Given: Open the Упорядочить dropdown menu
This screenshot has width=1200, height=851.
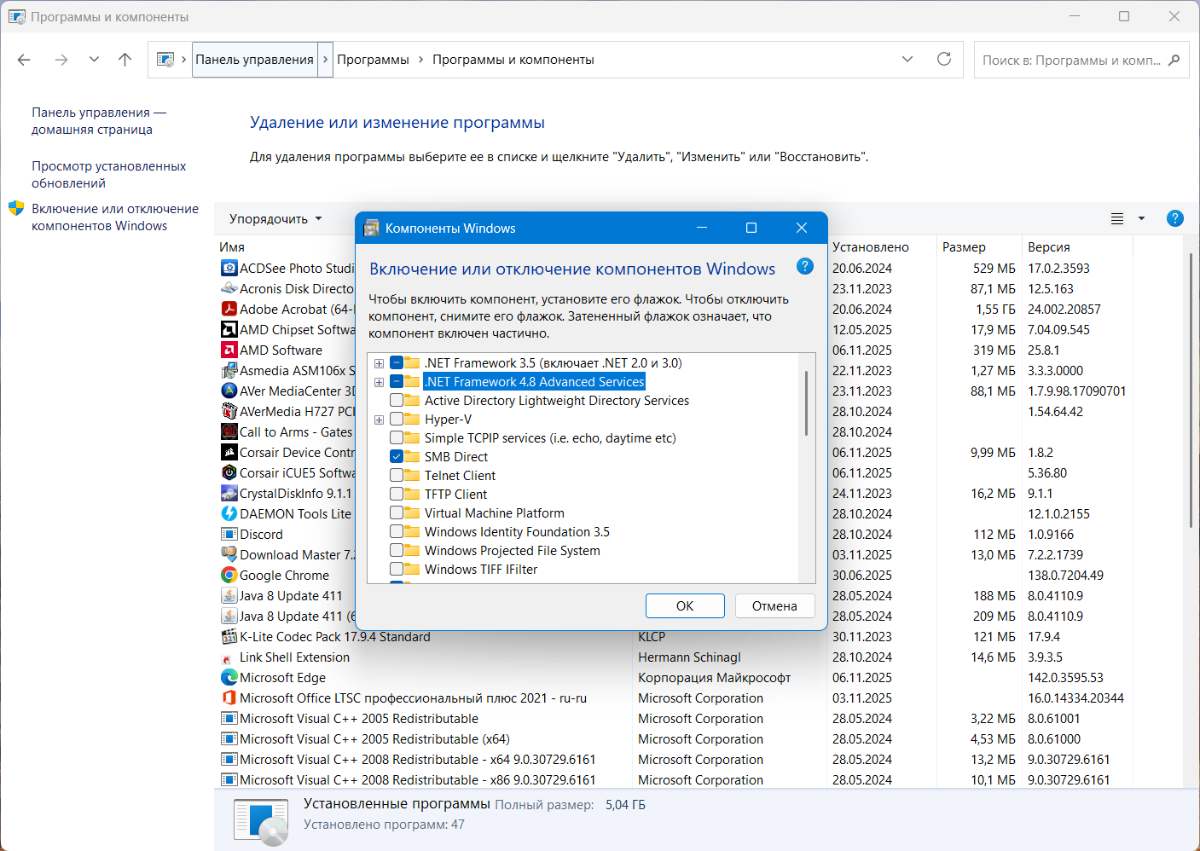Looking at the screenshot, I should (276, 219).
